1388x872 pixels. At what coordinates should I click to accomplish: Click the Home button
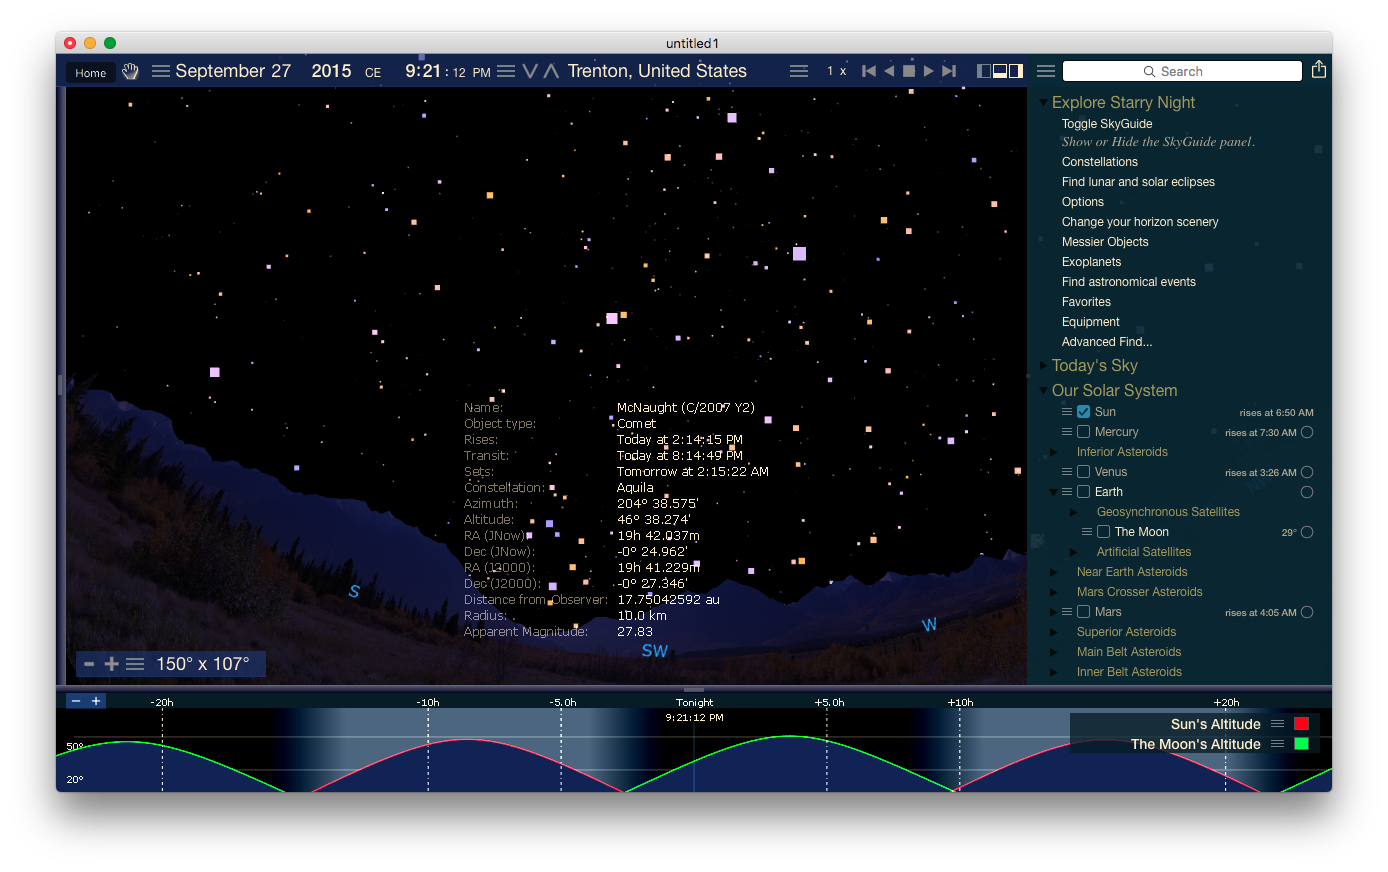(x=90, y=73)
